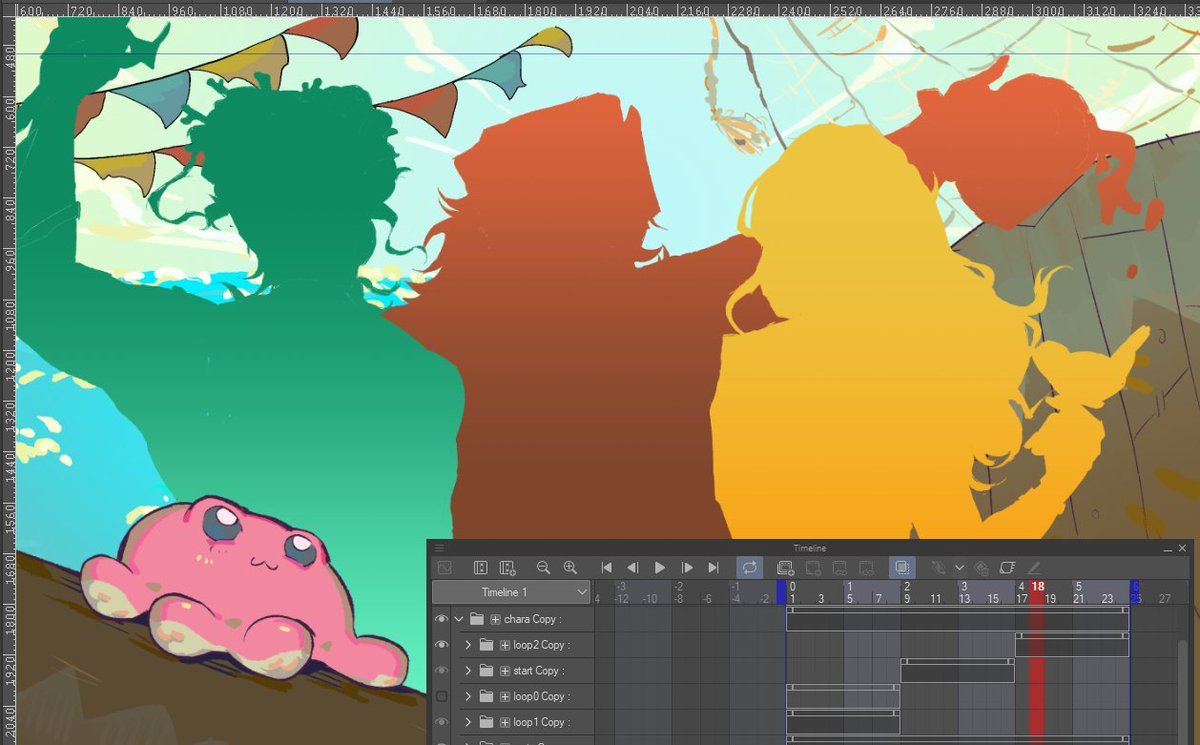Hide the loop2 Copy folder
Image resolution: width=1200 pixels, height=745 pixels.
point(441,645)
